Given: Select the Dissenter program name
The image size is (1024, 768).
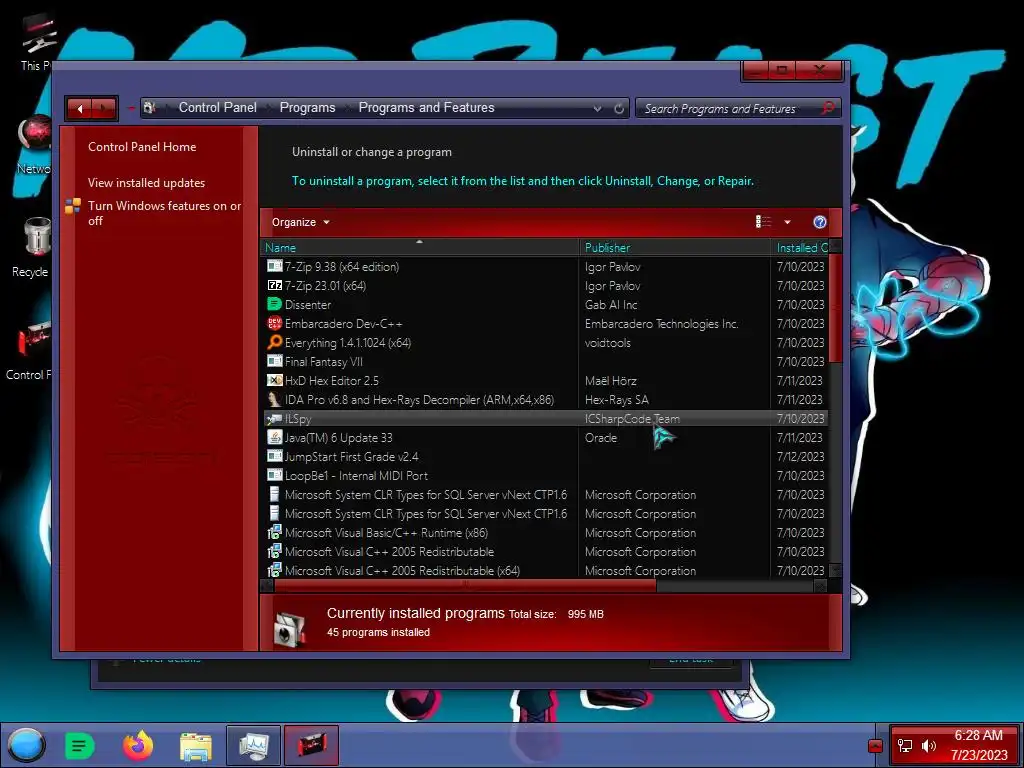Looking at the screenshot, I should point(308,304).
